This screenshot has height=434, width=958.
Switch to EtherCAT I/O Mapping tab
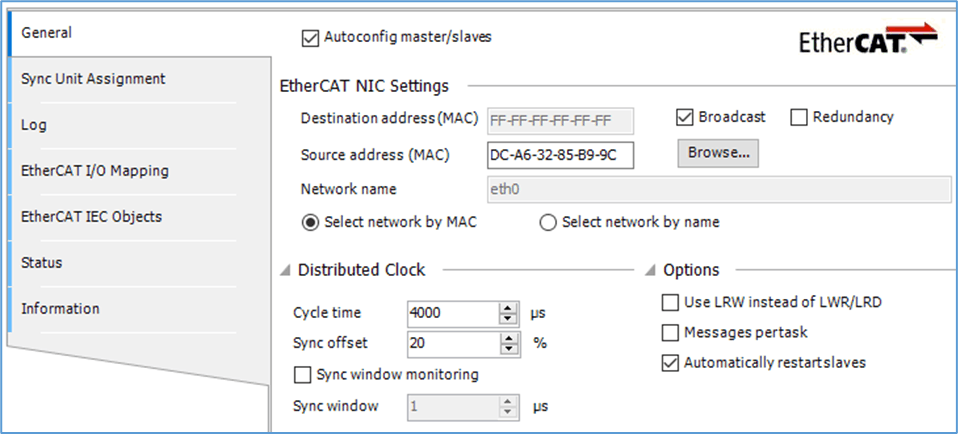coord(94,171)
